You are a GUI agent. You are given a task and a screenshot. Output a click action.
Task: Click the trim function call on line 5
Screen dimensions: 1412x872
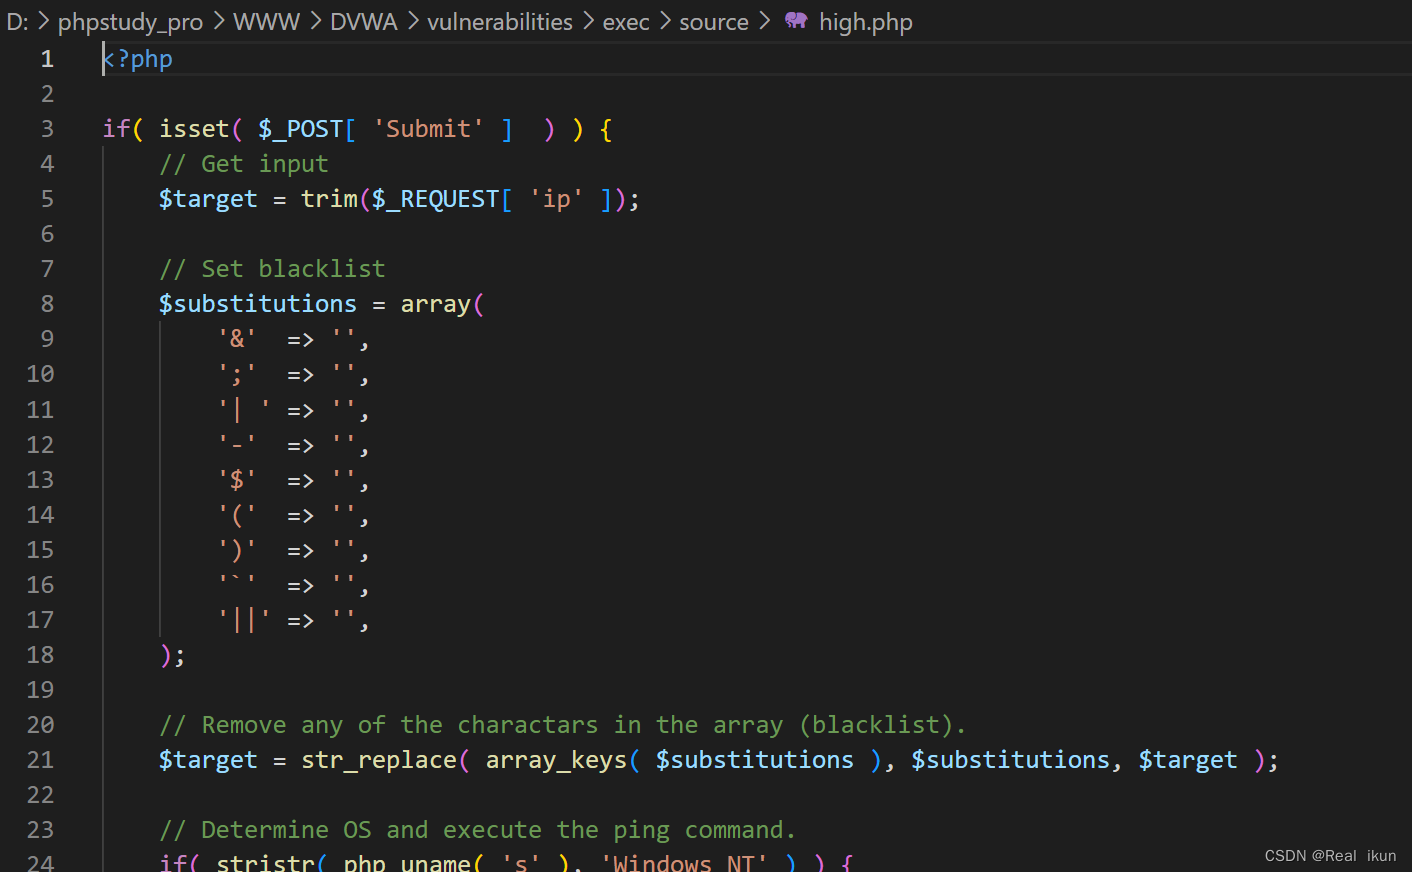pos(330,199)
